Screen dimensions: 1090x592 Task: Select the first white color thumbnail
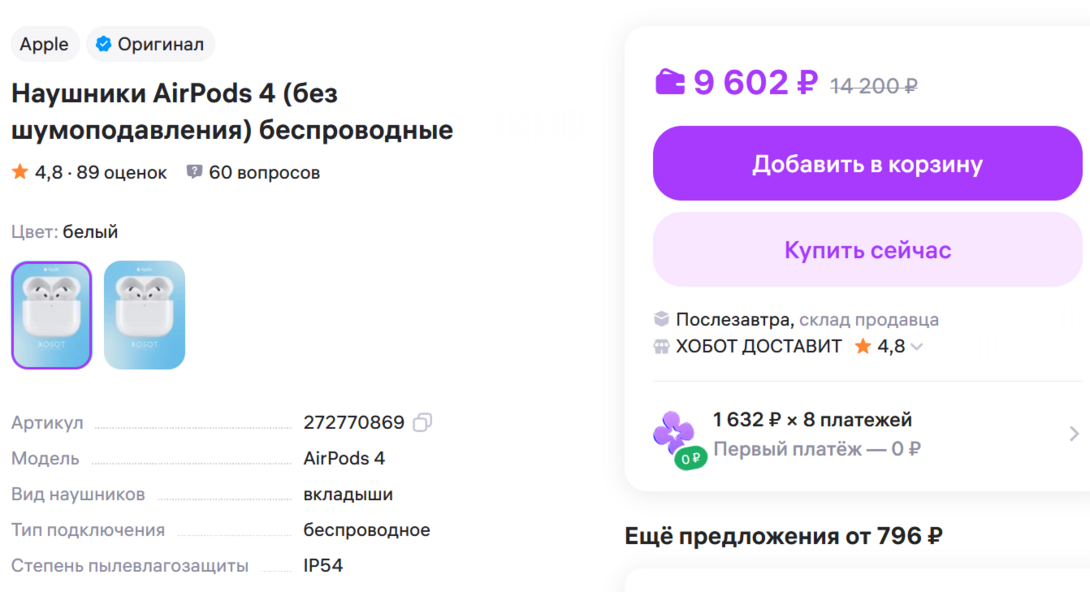[x=51, y=315]
